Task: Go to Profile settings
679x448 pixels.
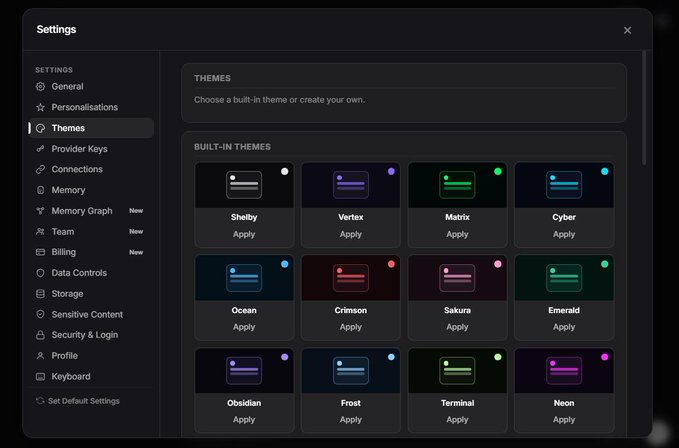Action: pos(91,356)
